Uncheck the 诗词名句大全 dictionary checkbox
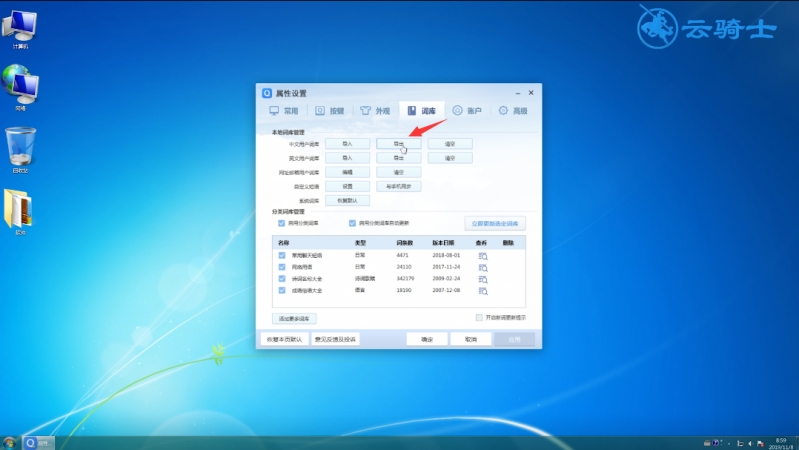This screenshot has width=799, height=450. [x=282, y=279]
